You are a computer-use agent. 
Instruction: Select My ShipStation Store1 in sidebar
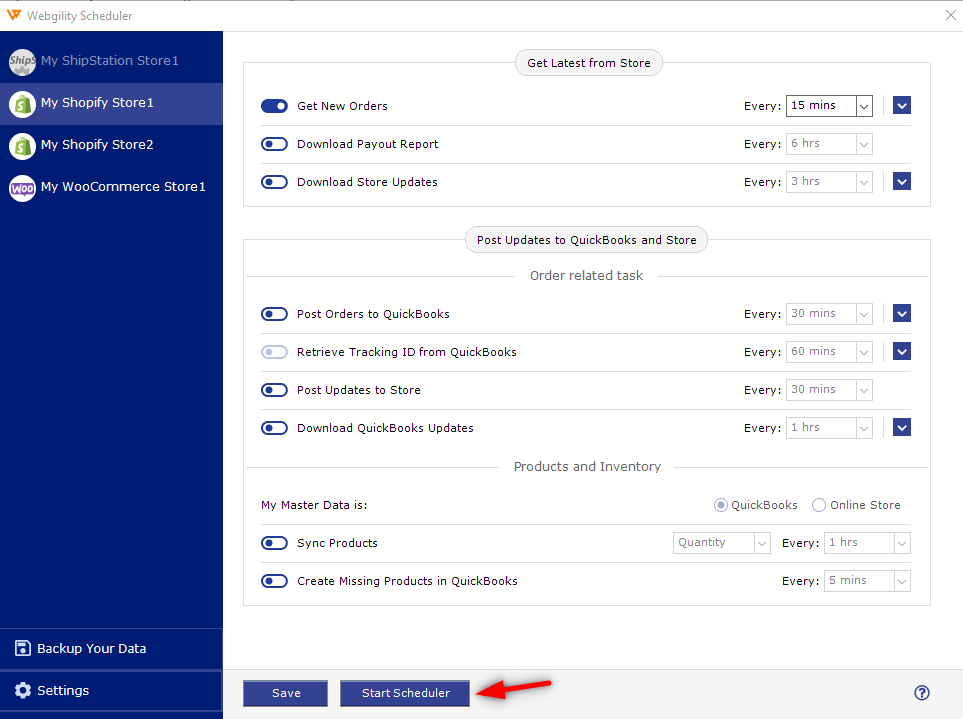coord(111,61)
